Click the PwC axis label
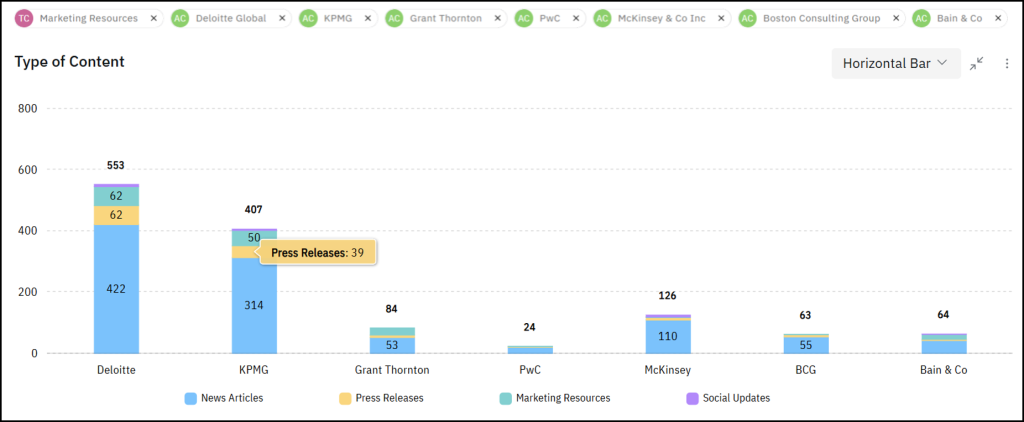Screen dimensions: 1024x422 (530, 370)
